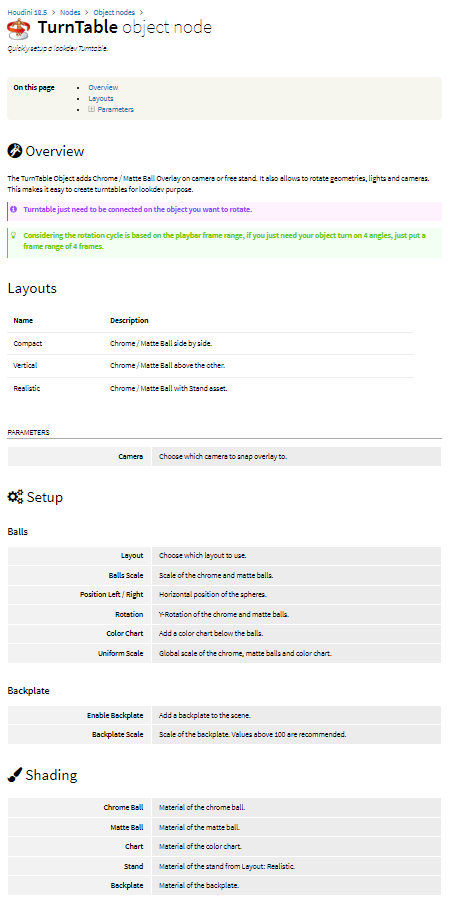Jump to Layouts from the contents list

[101, 99]
